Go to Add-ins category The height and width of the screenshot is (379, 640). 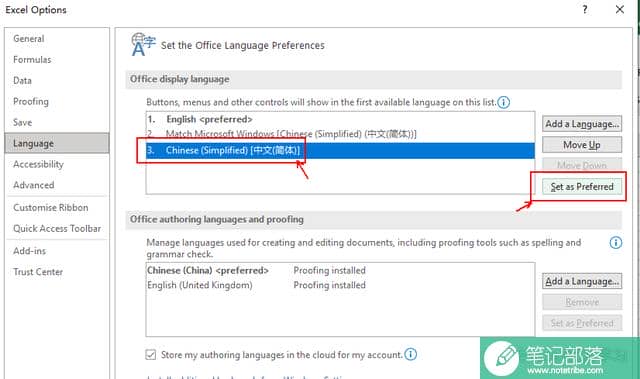29,251
